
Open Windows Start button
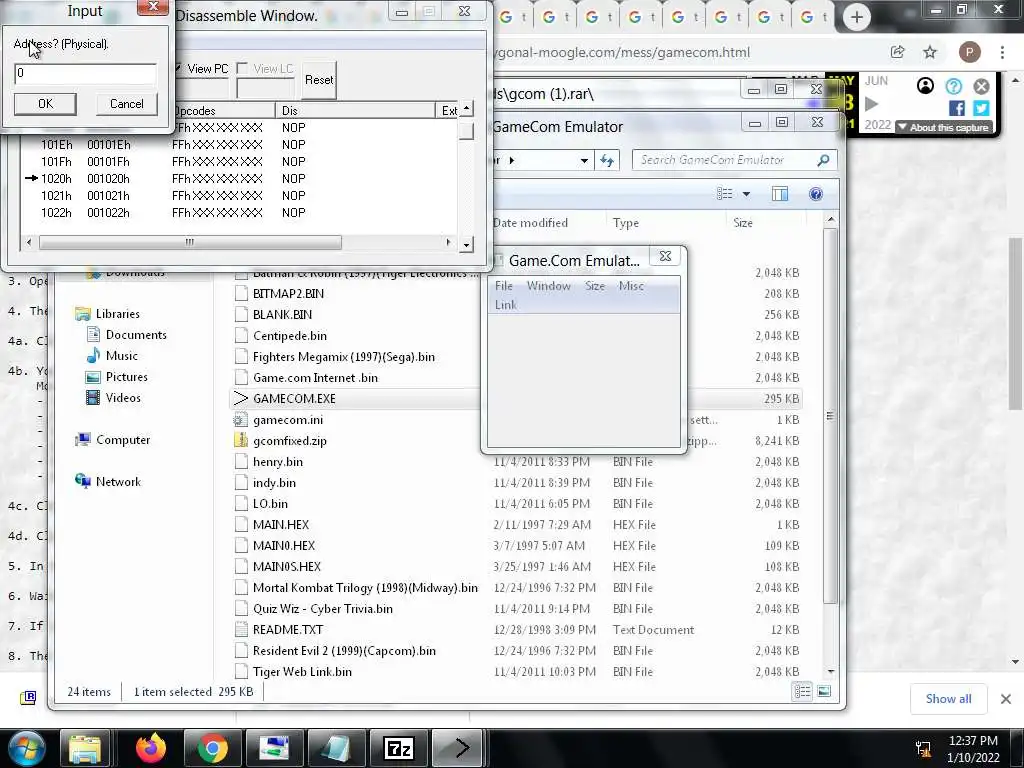(x=25, y=748)
